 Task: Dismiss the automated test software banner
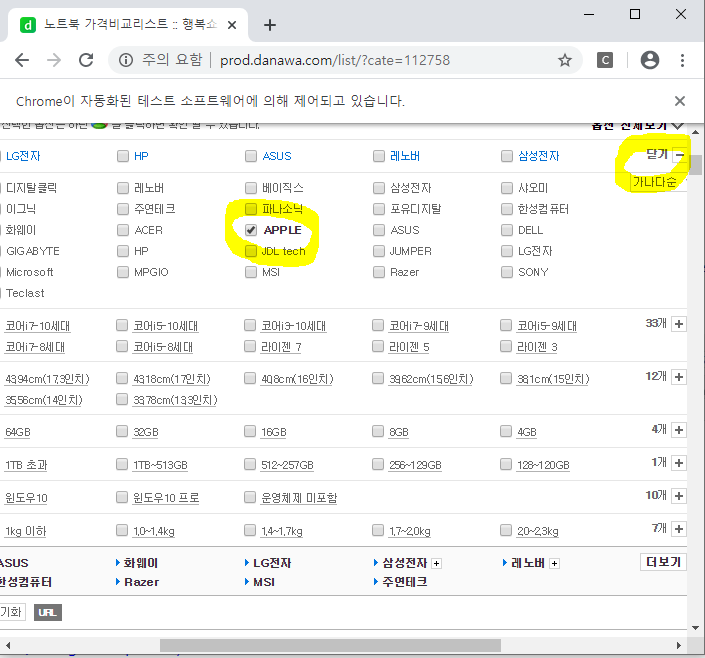coord(680,101)
